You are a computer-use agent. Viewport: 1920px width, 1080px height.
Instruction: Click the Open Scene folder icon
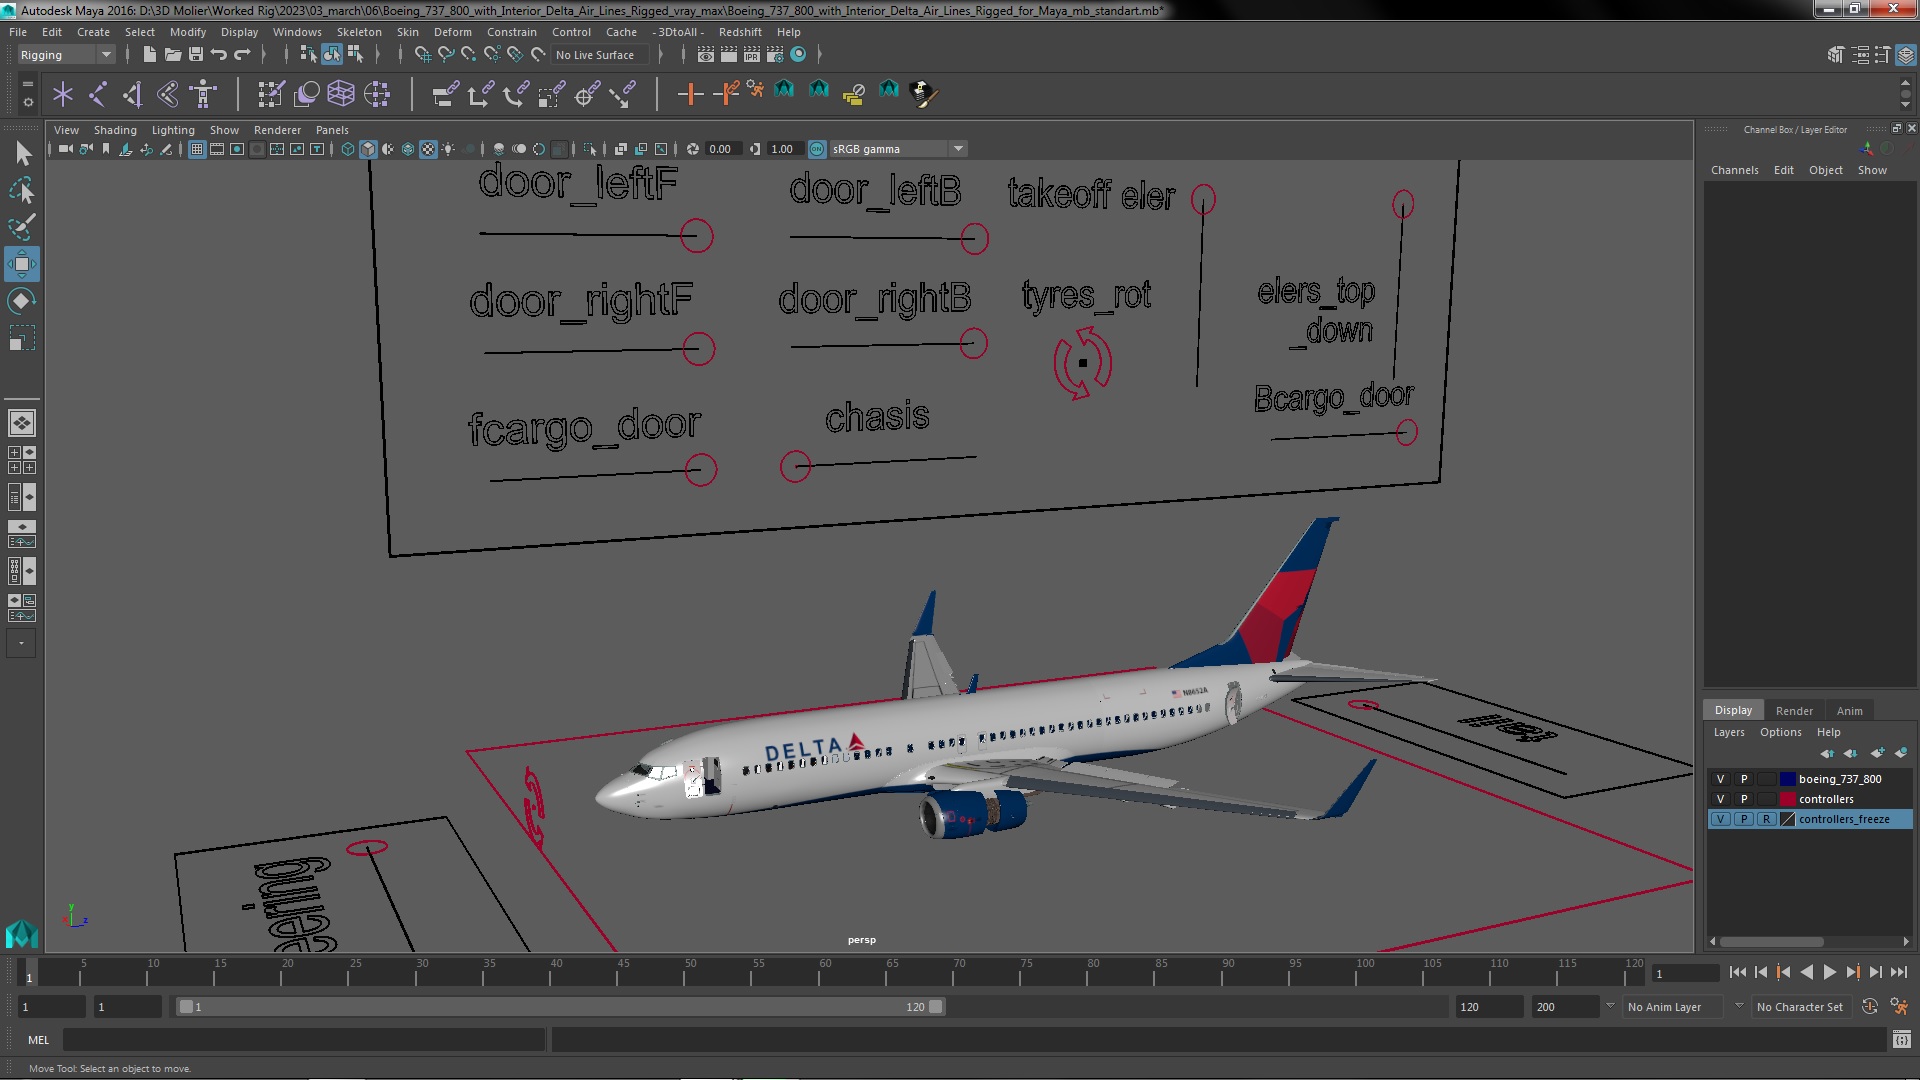tap(172, 54)
